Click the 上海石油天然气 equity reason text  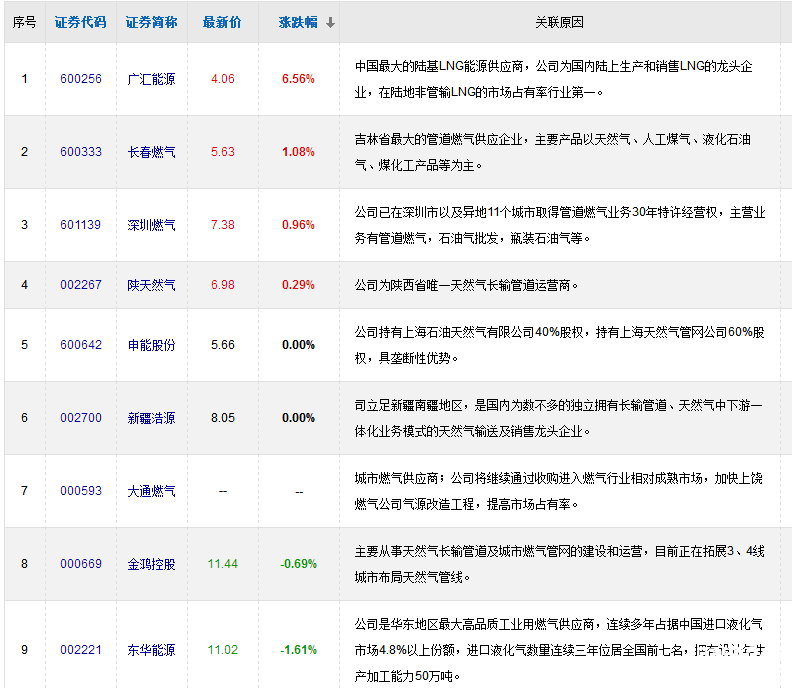point(560,346)
